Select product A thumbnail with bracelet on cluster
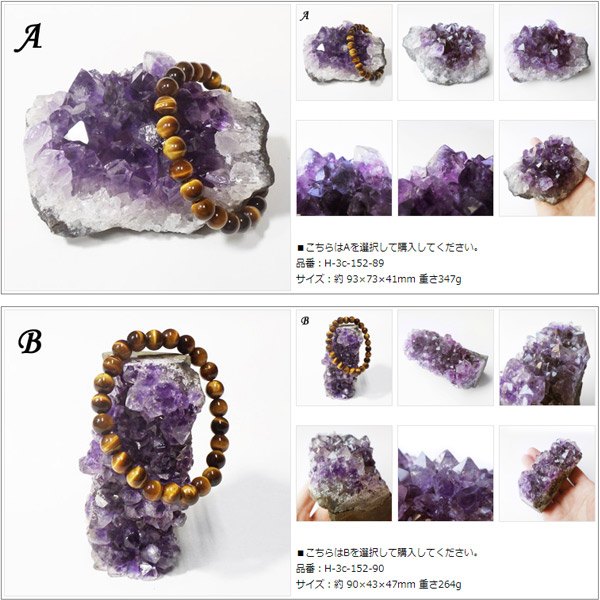This screenshot has width=600, height=600. (344, 52)
